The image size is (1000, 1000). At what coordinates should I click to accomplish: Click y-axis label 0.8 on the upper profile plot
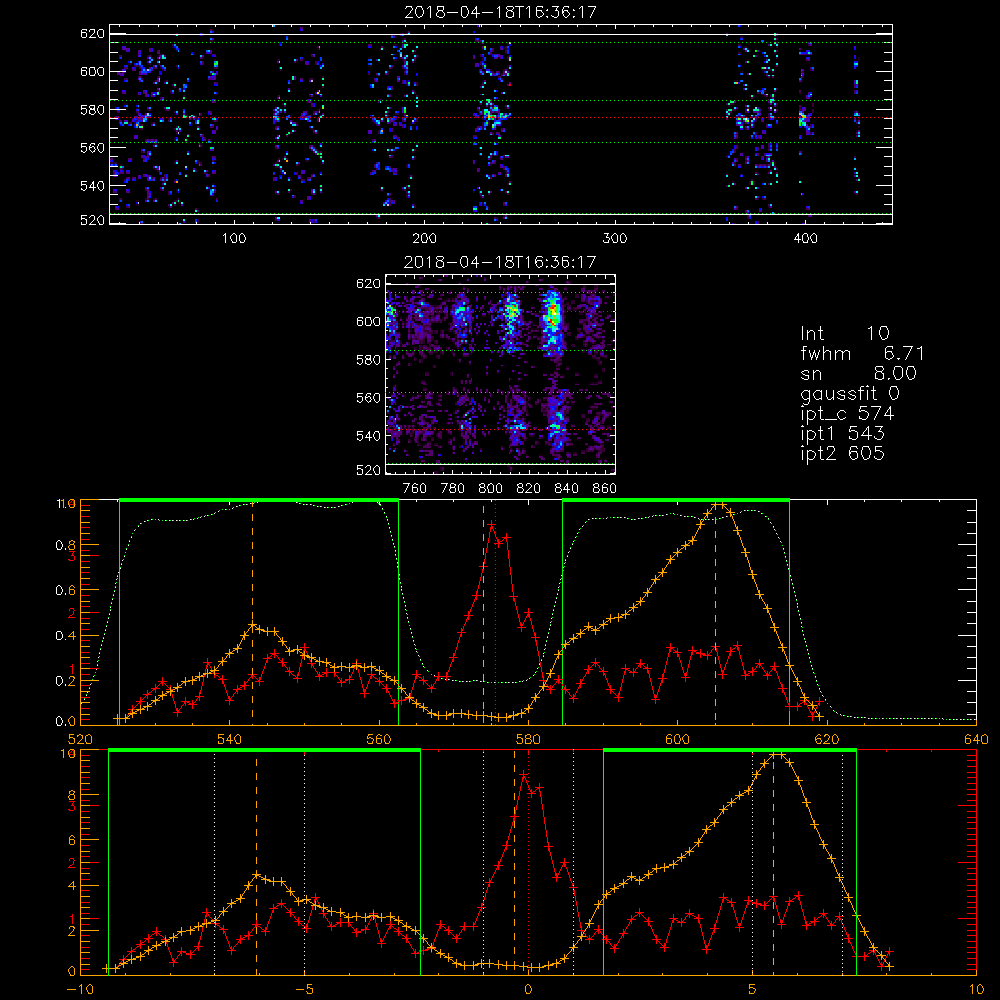pos(65,545)
